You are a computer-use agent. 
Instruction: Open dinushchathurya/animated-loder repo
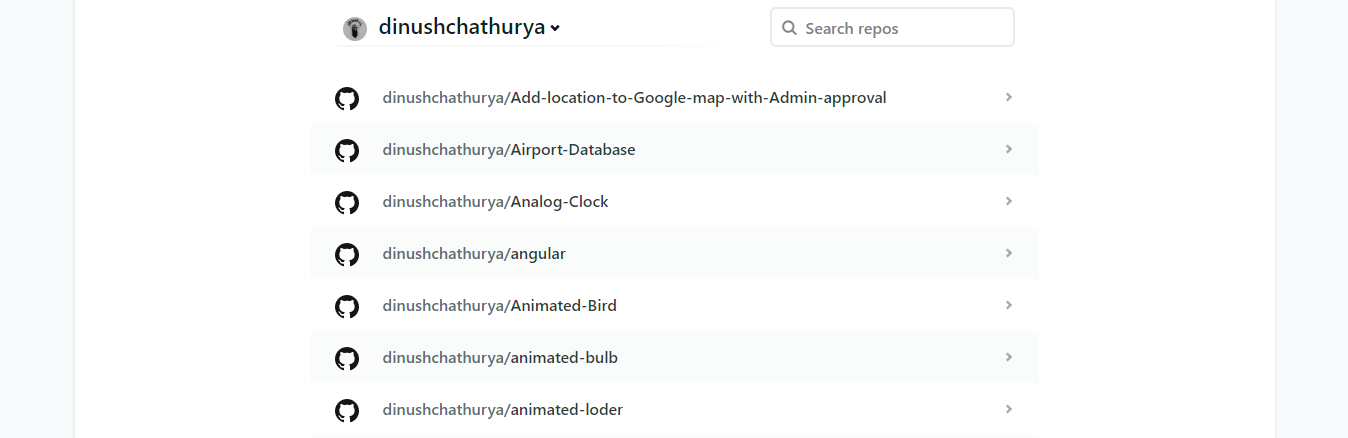click(503, 410)
